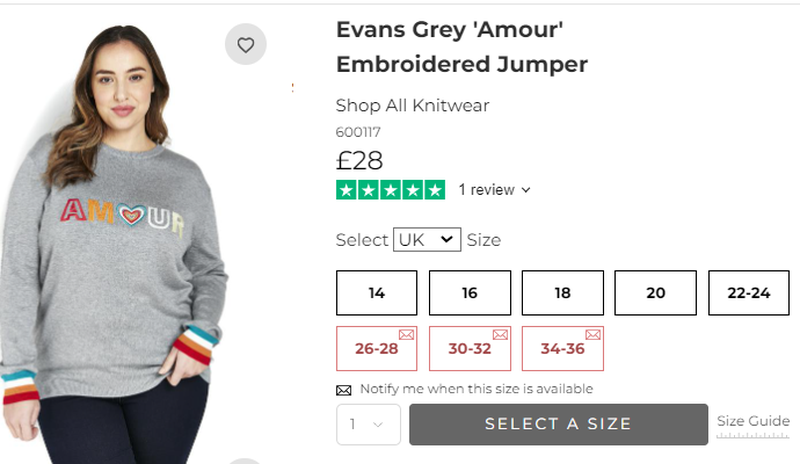
Task: Choose size 22-24
Action: [x=748, y=293]
